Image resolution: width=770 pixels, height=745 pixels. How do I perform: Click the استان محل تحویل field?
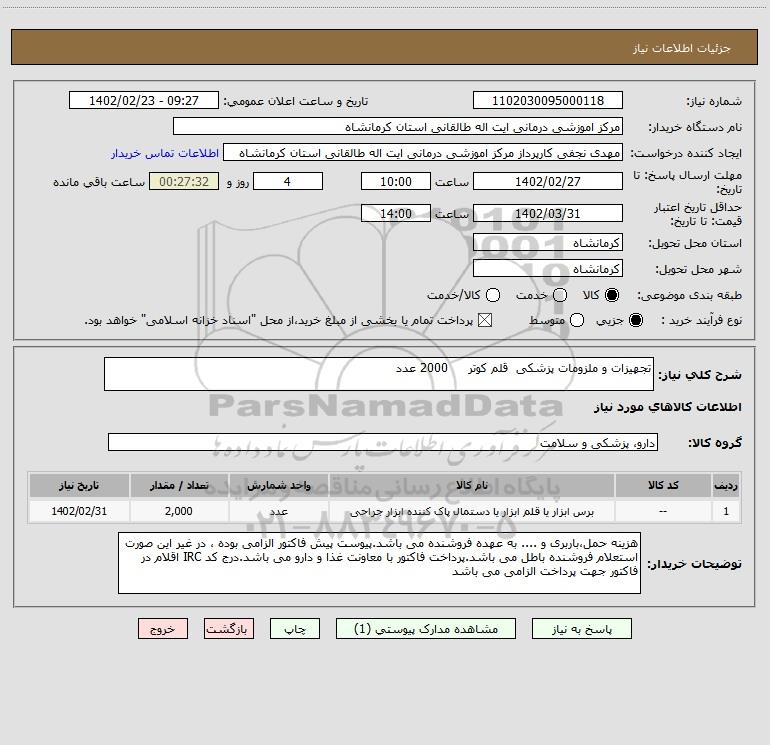(x=548, y=242)
